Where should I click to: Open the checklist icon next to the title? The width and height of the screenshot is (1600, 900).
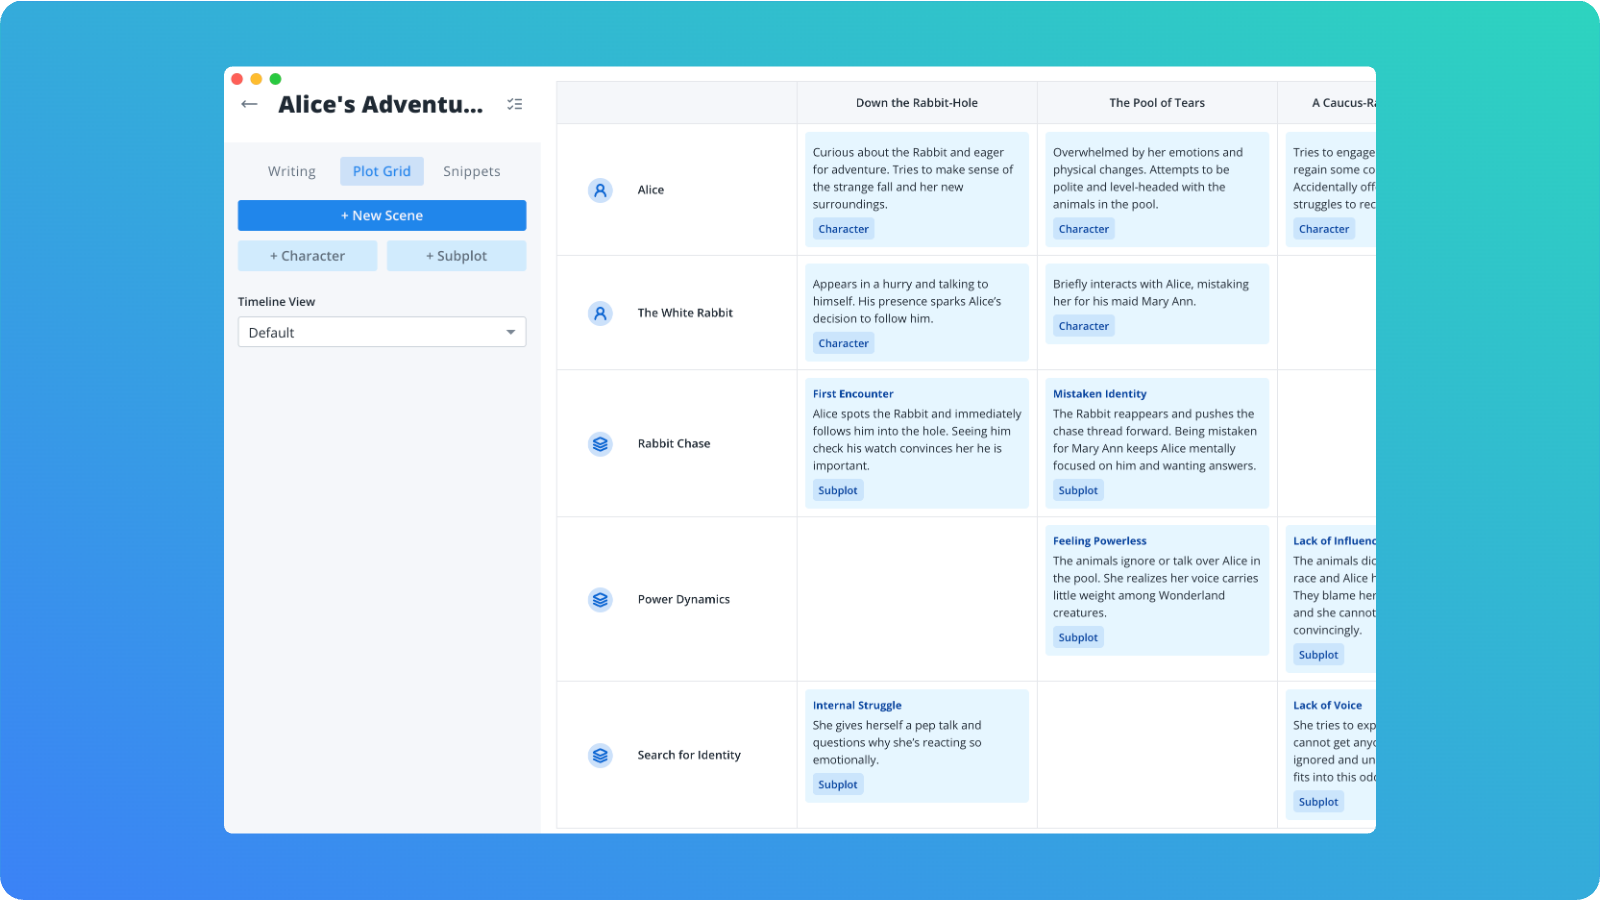[x=515, y=104]
